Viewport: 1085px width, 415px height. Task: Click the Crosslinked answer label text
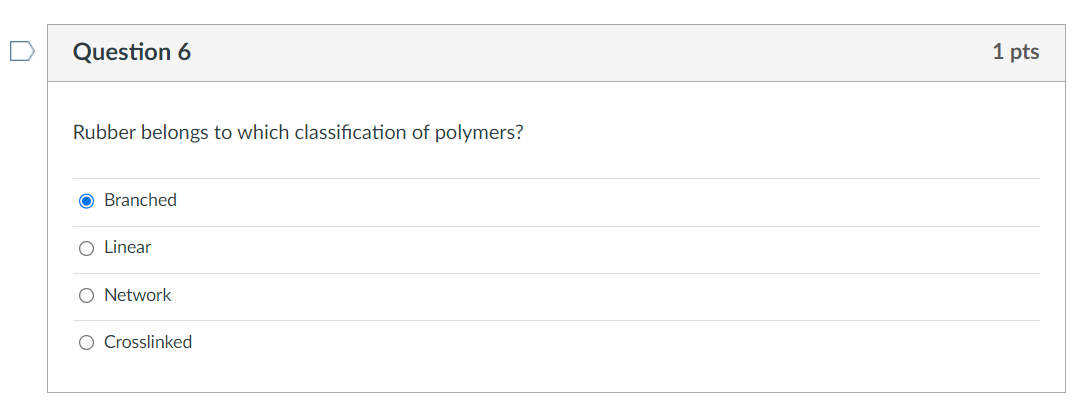pyautogui.click(x=148, y=342)
